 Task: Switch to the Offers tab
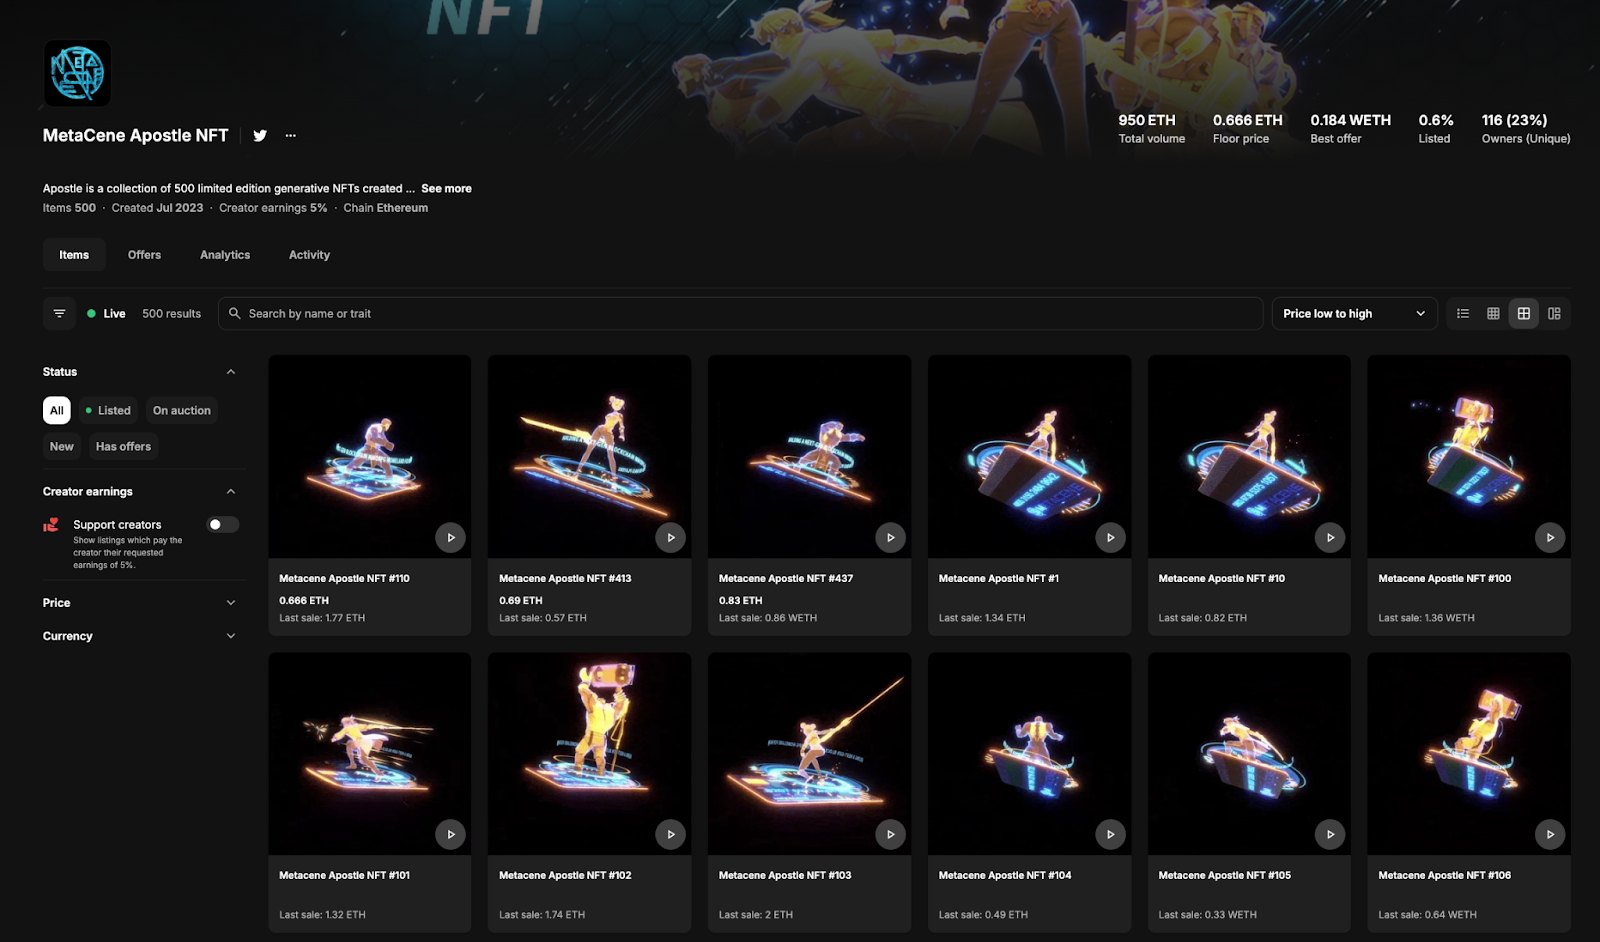click(144, 255)
